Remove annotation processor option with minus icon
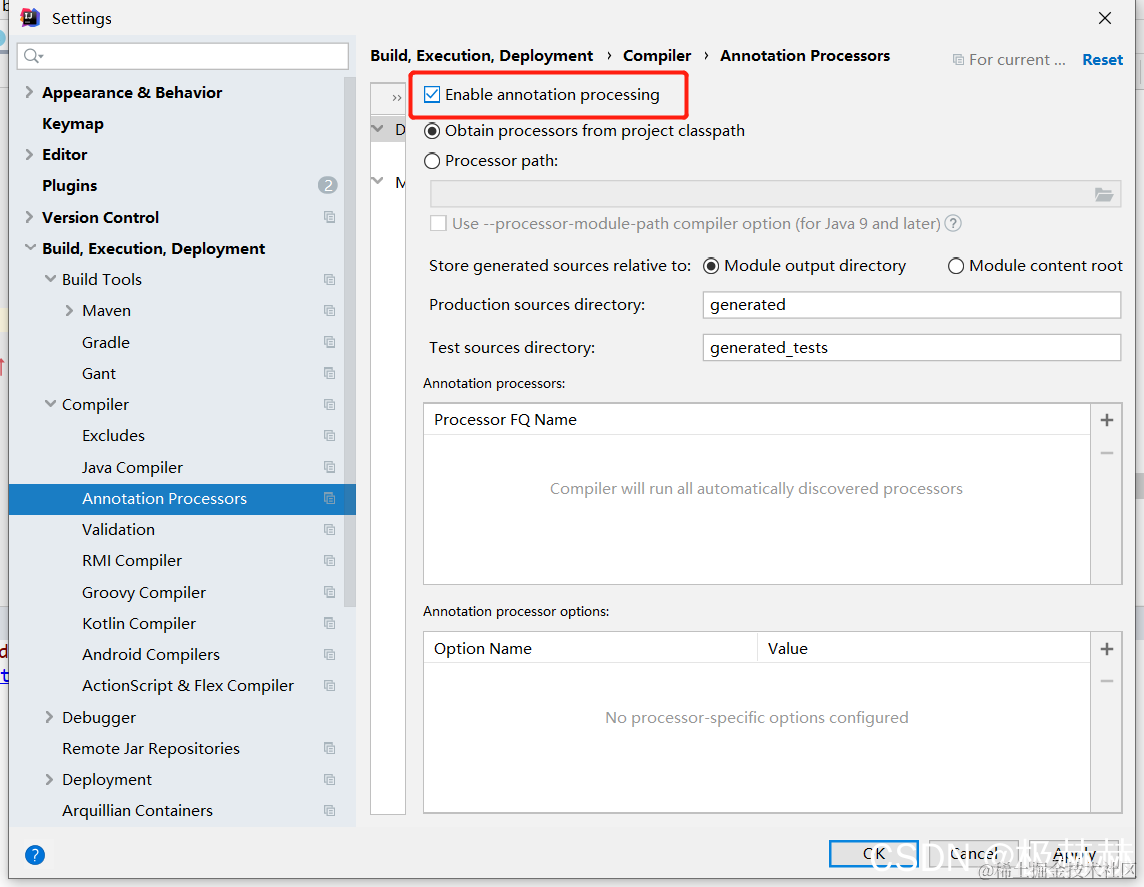1144x887 pixels. (1107, 681)
